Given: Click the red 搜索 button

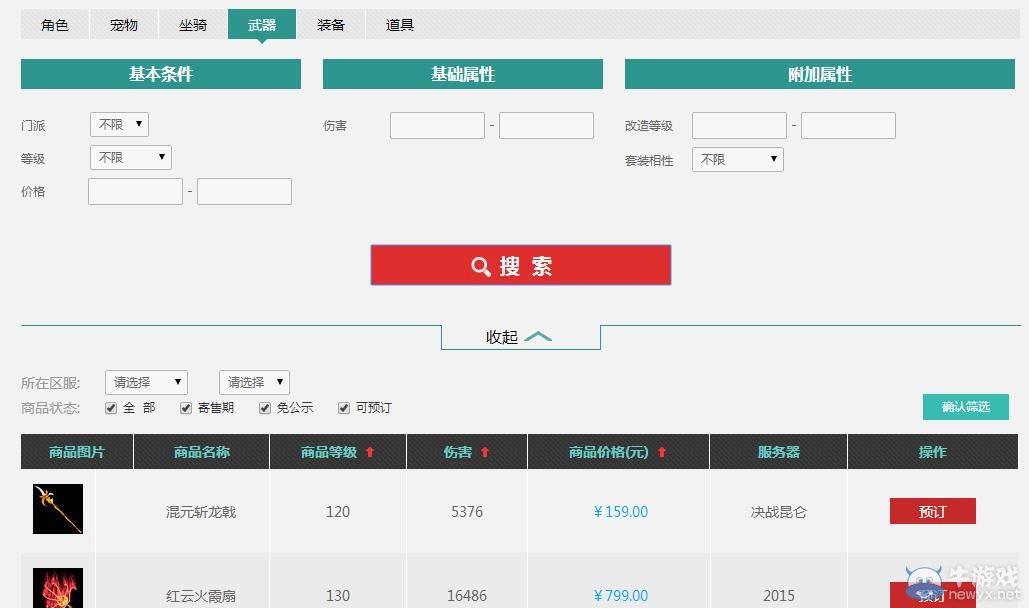Looking at the screenshot, I should click(520, 266).
